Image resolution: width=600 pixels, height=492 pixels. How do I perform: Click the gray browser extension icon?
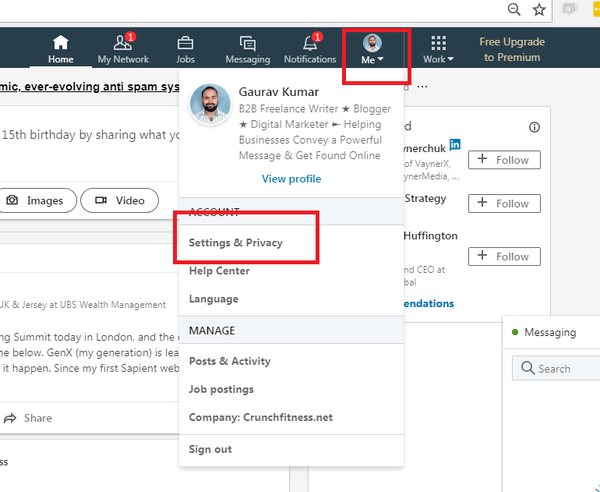coord(569,9)
